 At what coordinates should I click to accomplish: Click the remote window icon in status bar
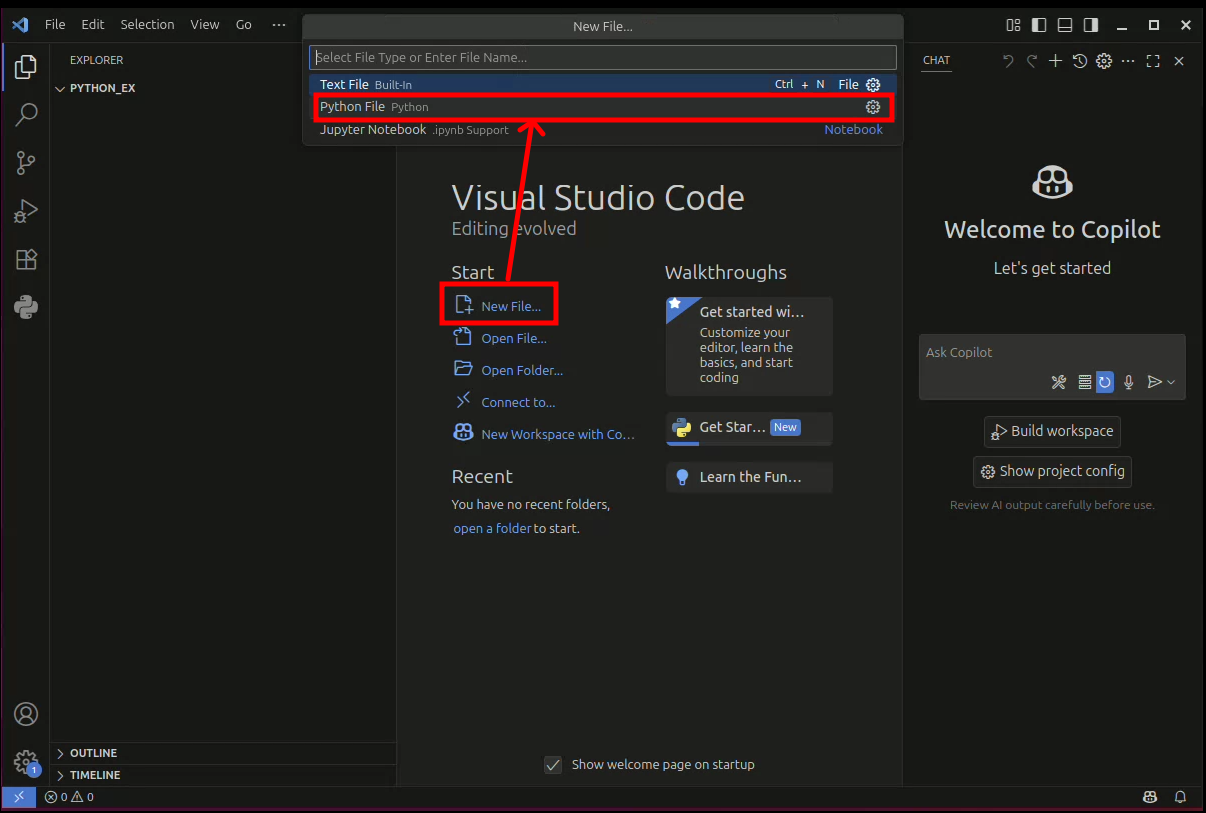(x=18, y=797)
